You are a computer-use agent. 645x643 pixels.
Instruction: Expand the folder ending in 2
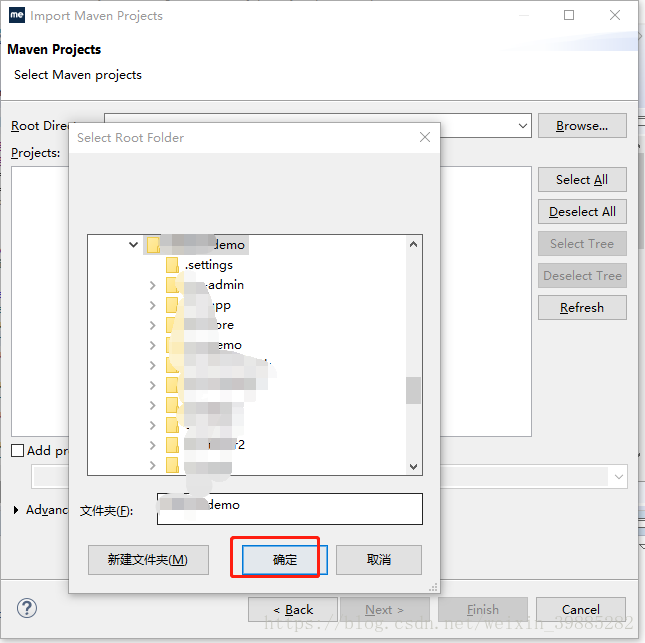pos(153,445)
